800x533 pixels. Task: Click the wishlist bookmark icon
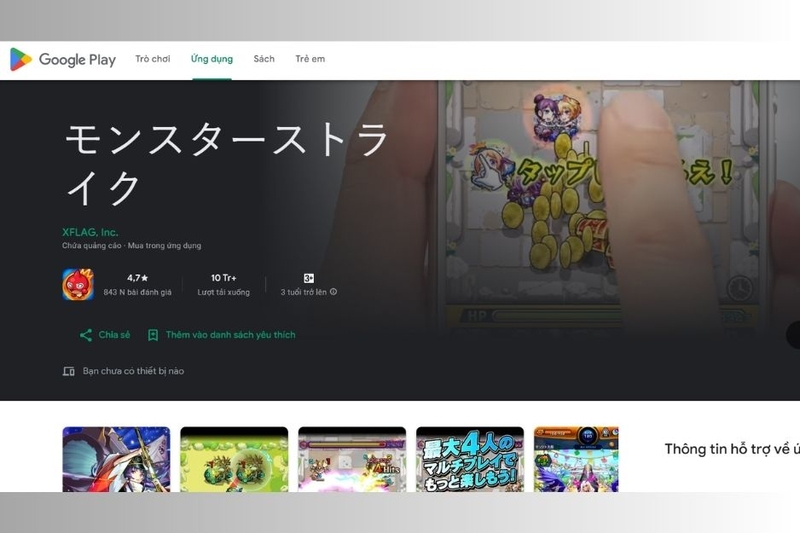click(153, 335)
